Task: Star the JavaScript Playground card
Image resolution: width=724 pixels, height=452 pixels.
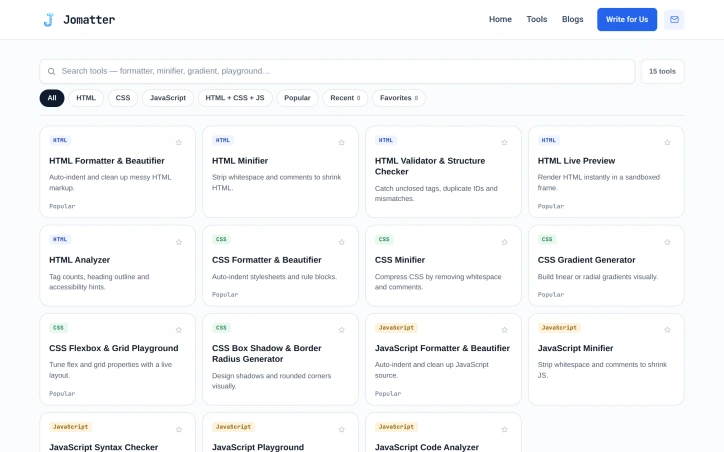Action: [342, 430]
